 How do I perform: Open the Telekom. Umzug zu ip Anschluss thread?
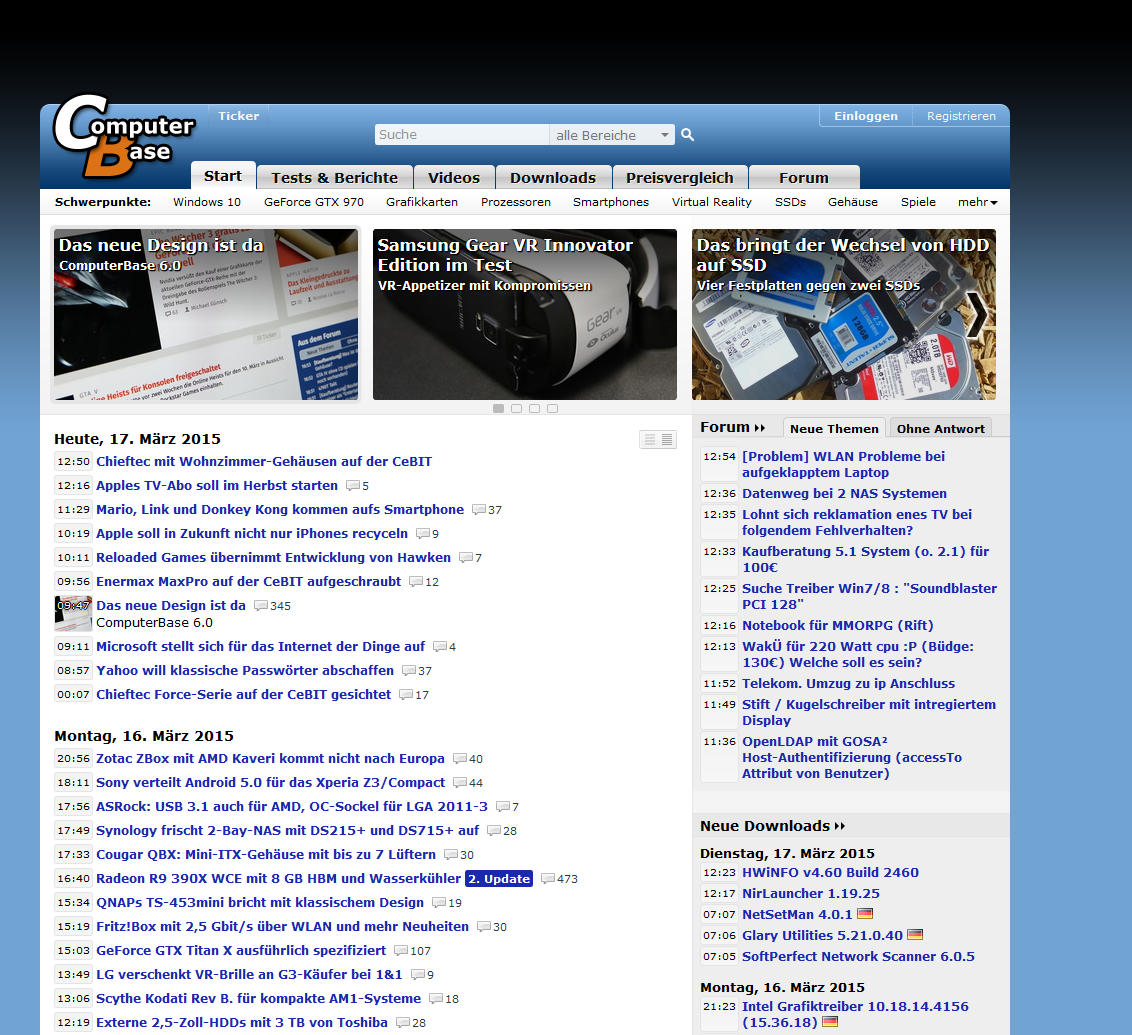[848, 683]
